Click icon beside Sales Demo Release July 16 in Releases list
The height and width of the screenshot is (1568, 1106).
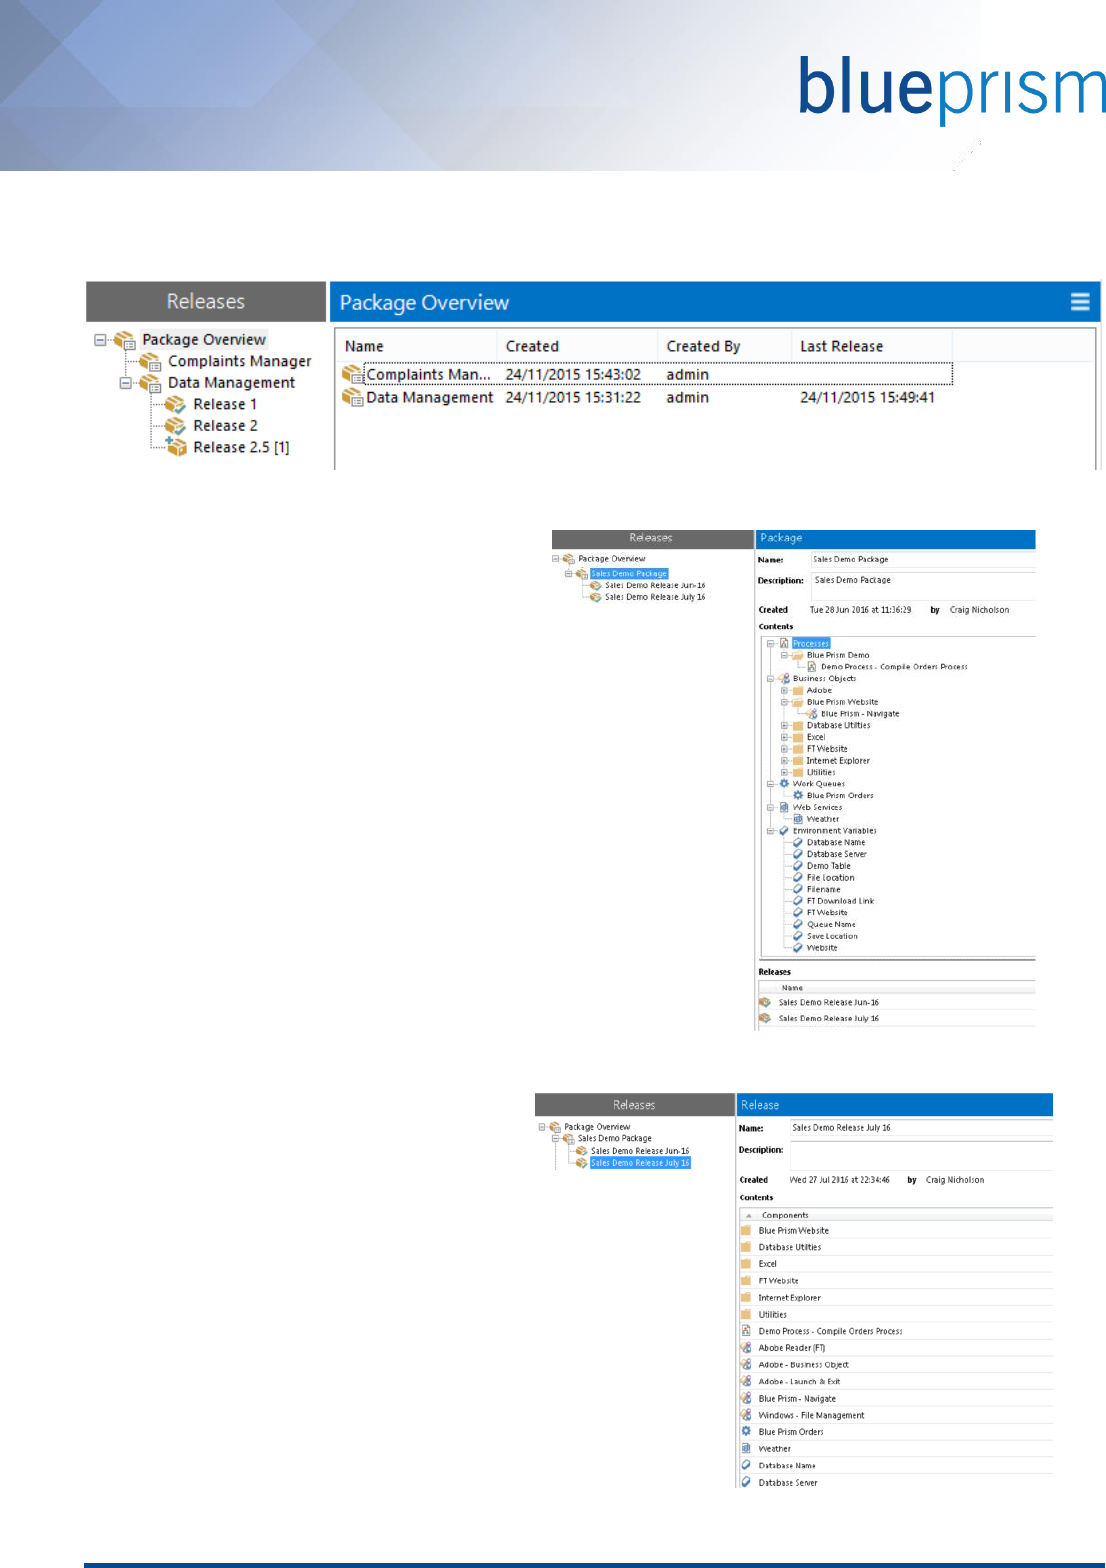coord(765,1018)
